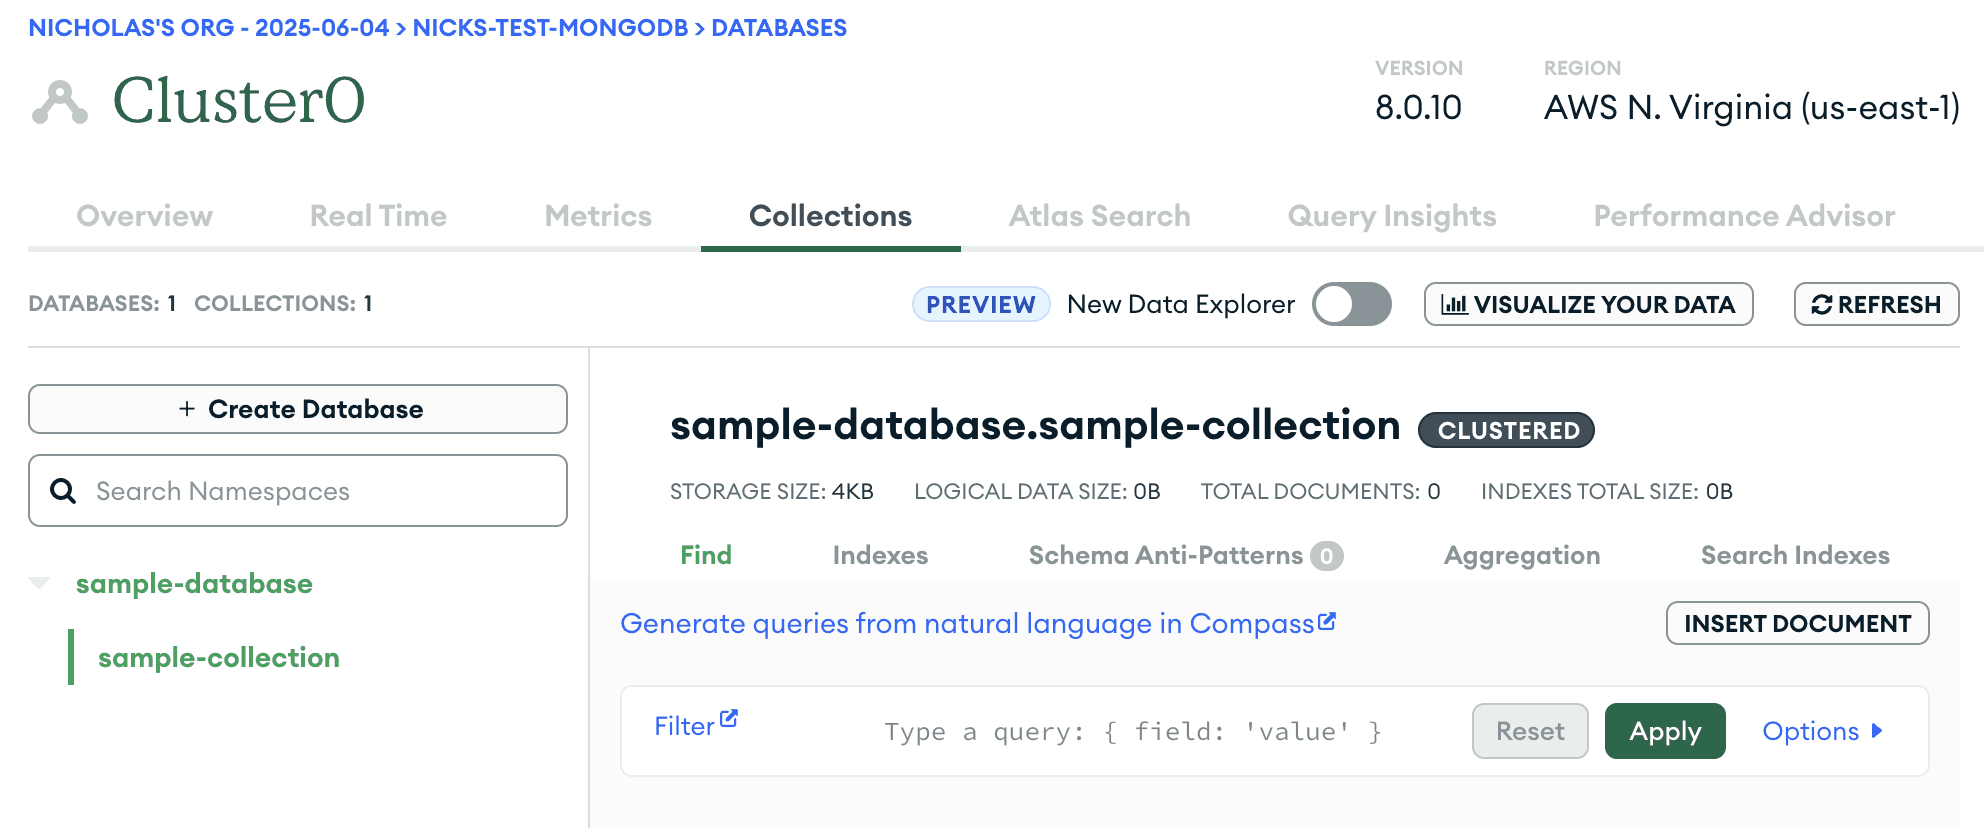Click the external link icon next to Compass

[x=1327, y=621]
